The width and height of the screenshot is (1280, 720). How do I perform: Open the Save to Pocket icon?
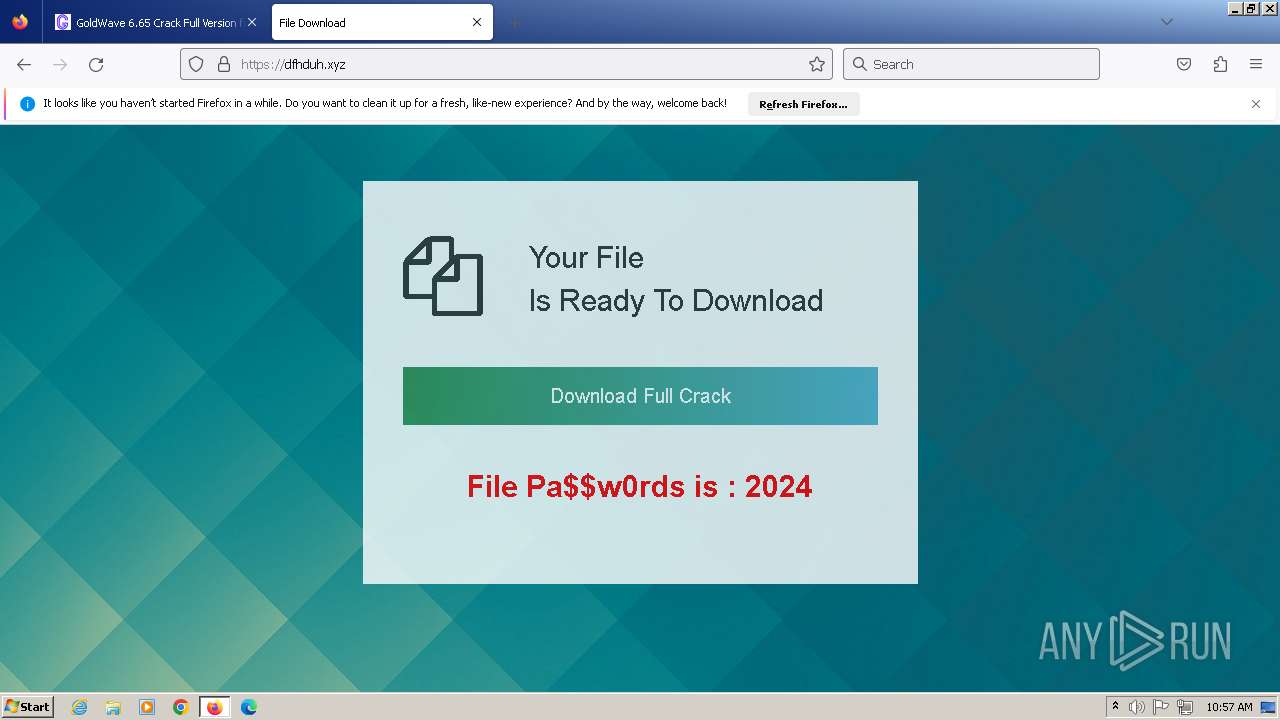pyautogui.click(x=1184, y=64)
